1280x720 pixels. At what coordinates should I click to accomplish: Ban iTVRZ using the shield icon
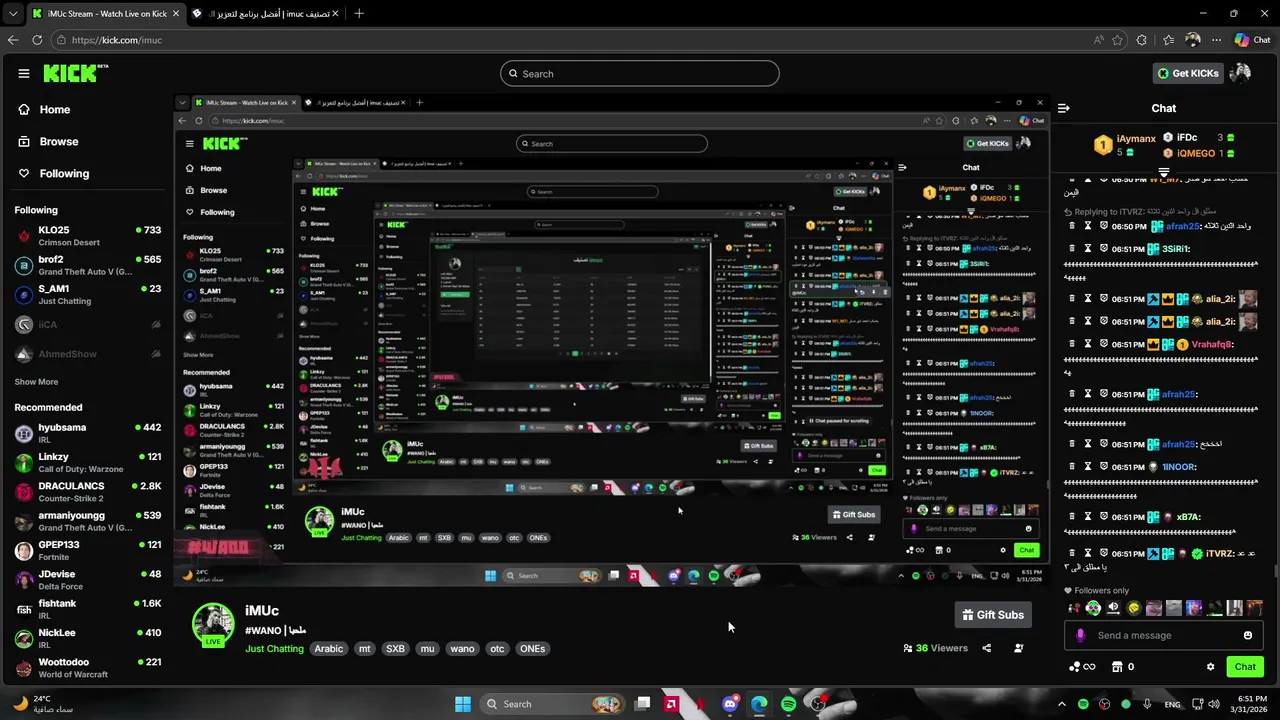(1104, 553)
